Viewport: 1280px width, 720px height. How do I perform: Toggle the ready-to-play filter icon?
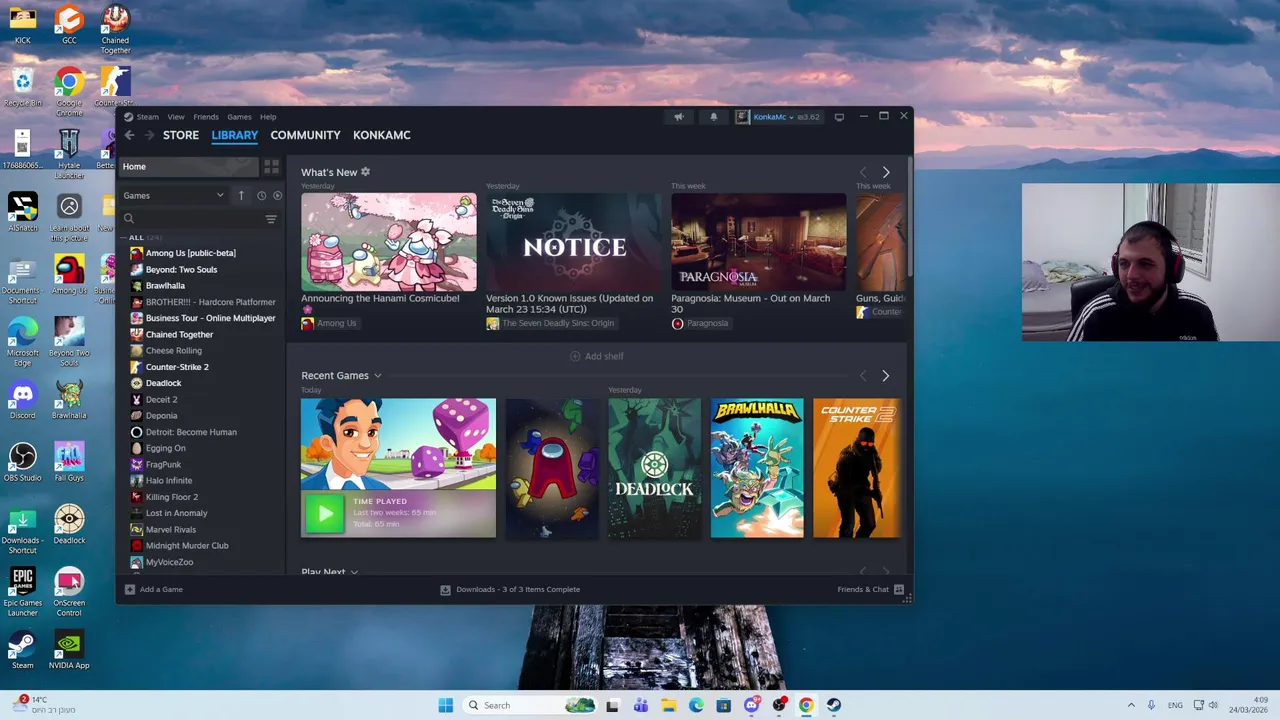tap(277, 196)
